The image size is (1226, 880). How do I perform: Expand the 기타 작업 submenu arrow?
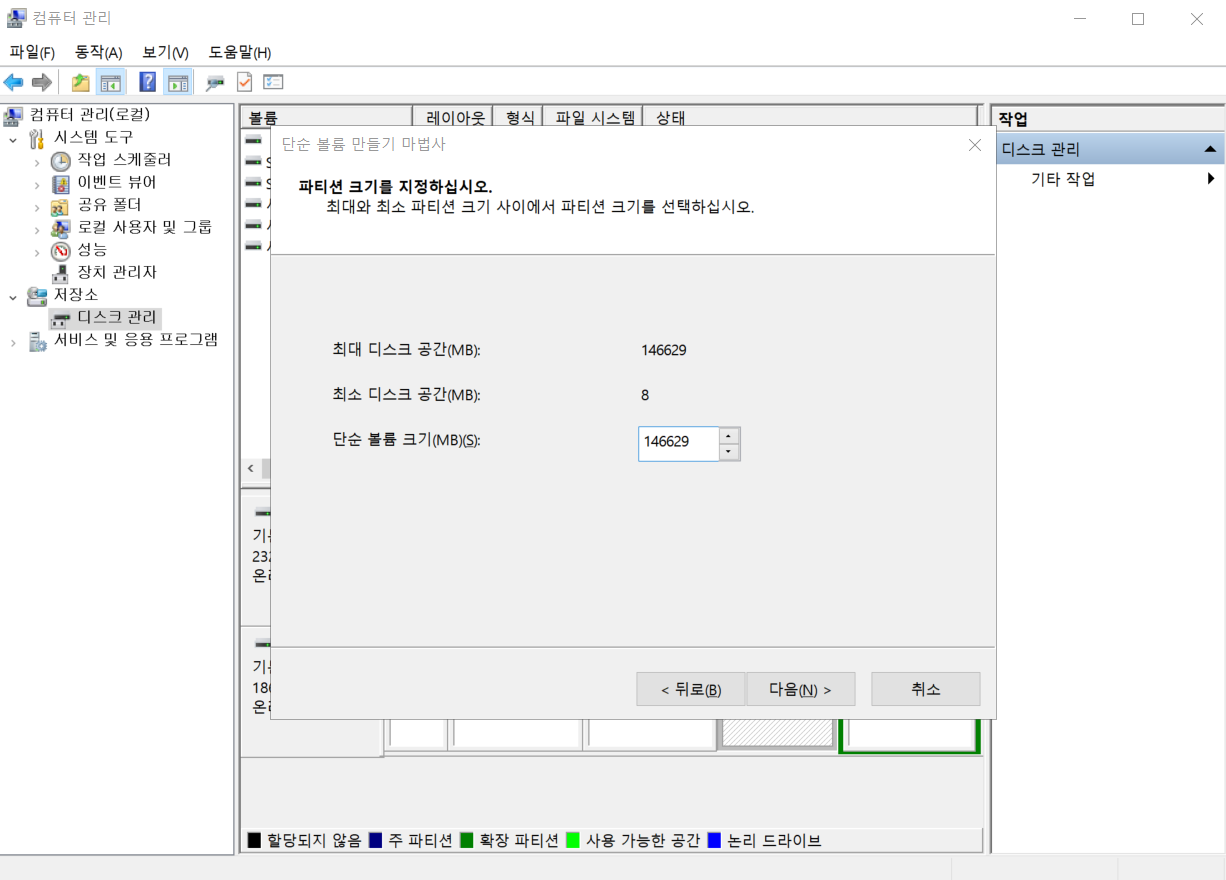pyautogui.click(x=1211, y=178)
